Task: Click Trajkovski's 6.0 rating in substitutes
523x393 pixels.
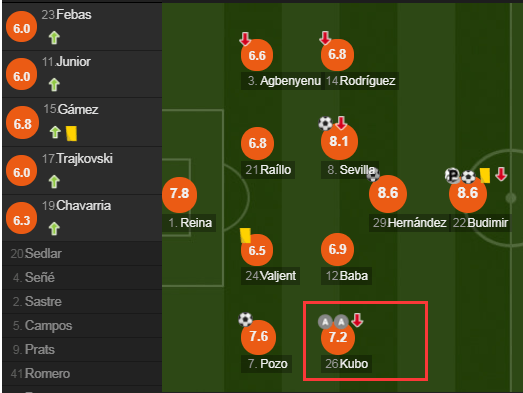Action: [x=22, y=171]
